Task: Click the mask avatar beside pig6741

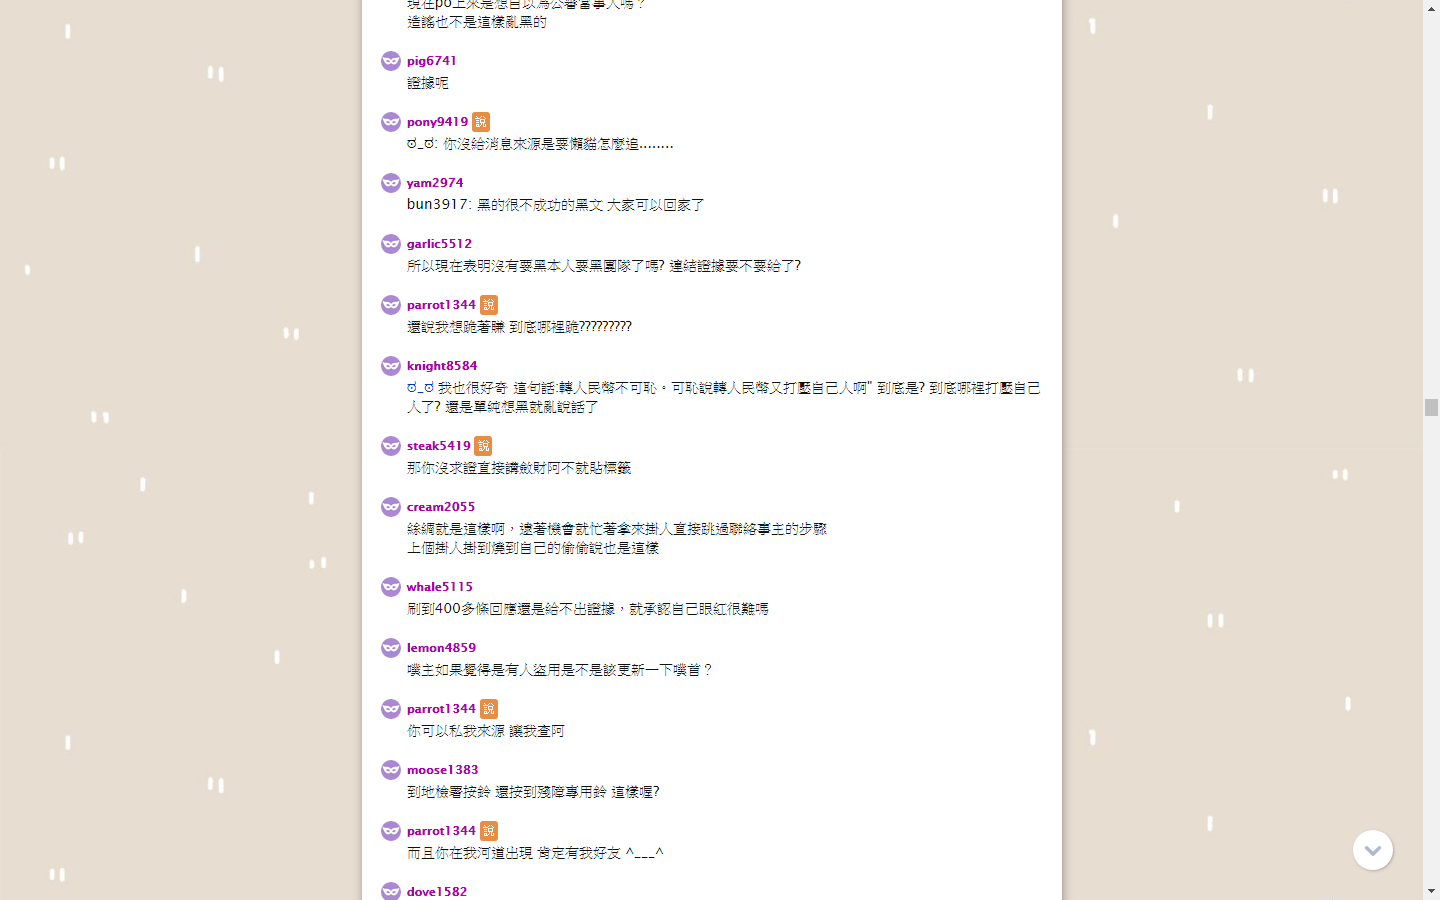Action: point(391,61)
